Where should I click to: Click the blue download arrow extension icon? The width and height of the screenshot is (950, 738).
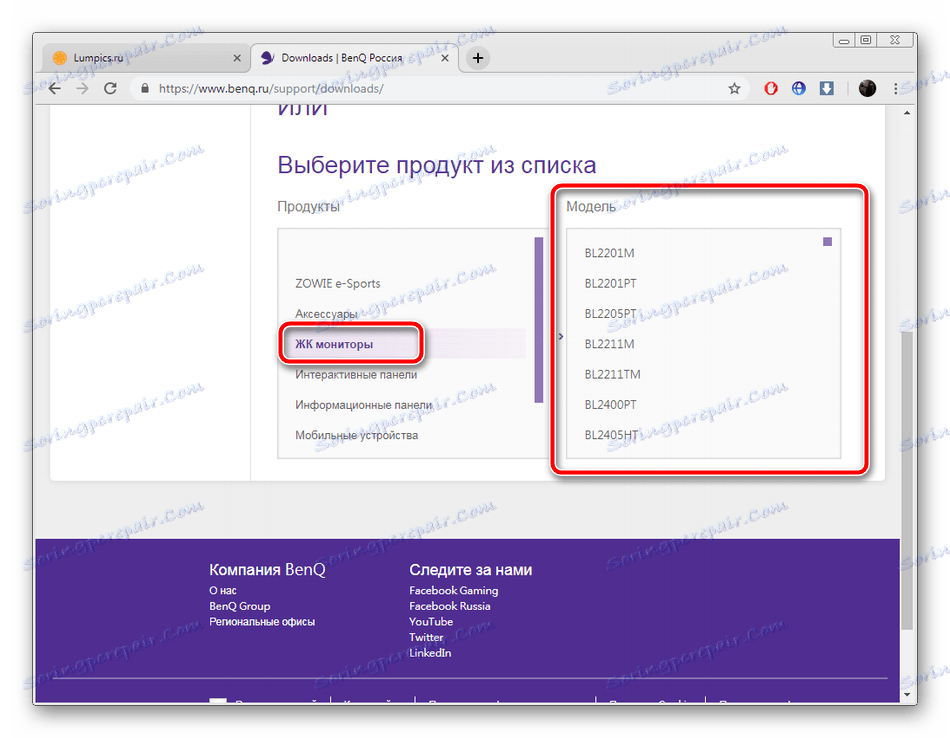tap(826, 88)
